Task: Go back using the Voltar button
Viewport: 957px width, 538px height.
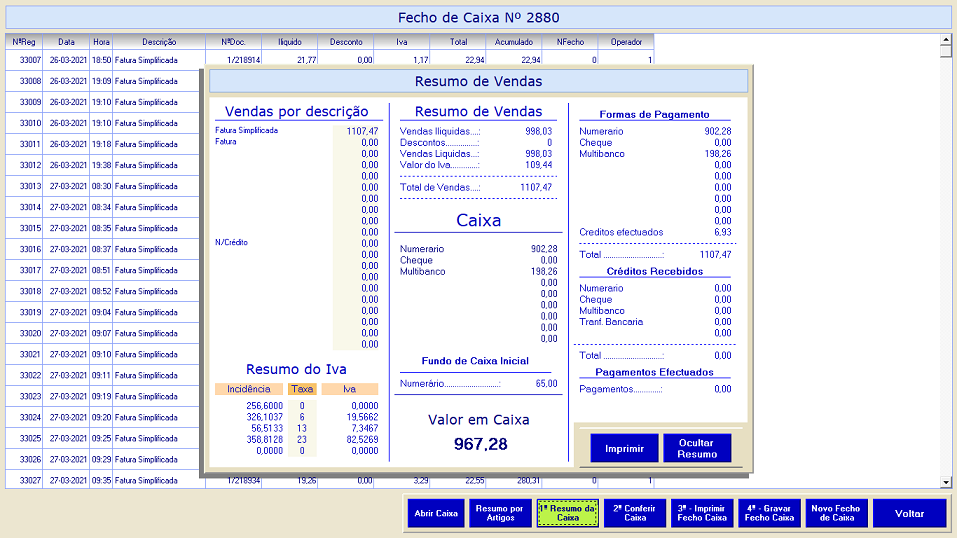Action: [909, 513]
